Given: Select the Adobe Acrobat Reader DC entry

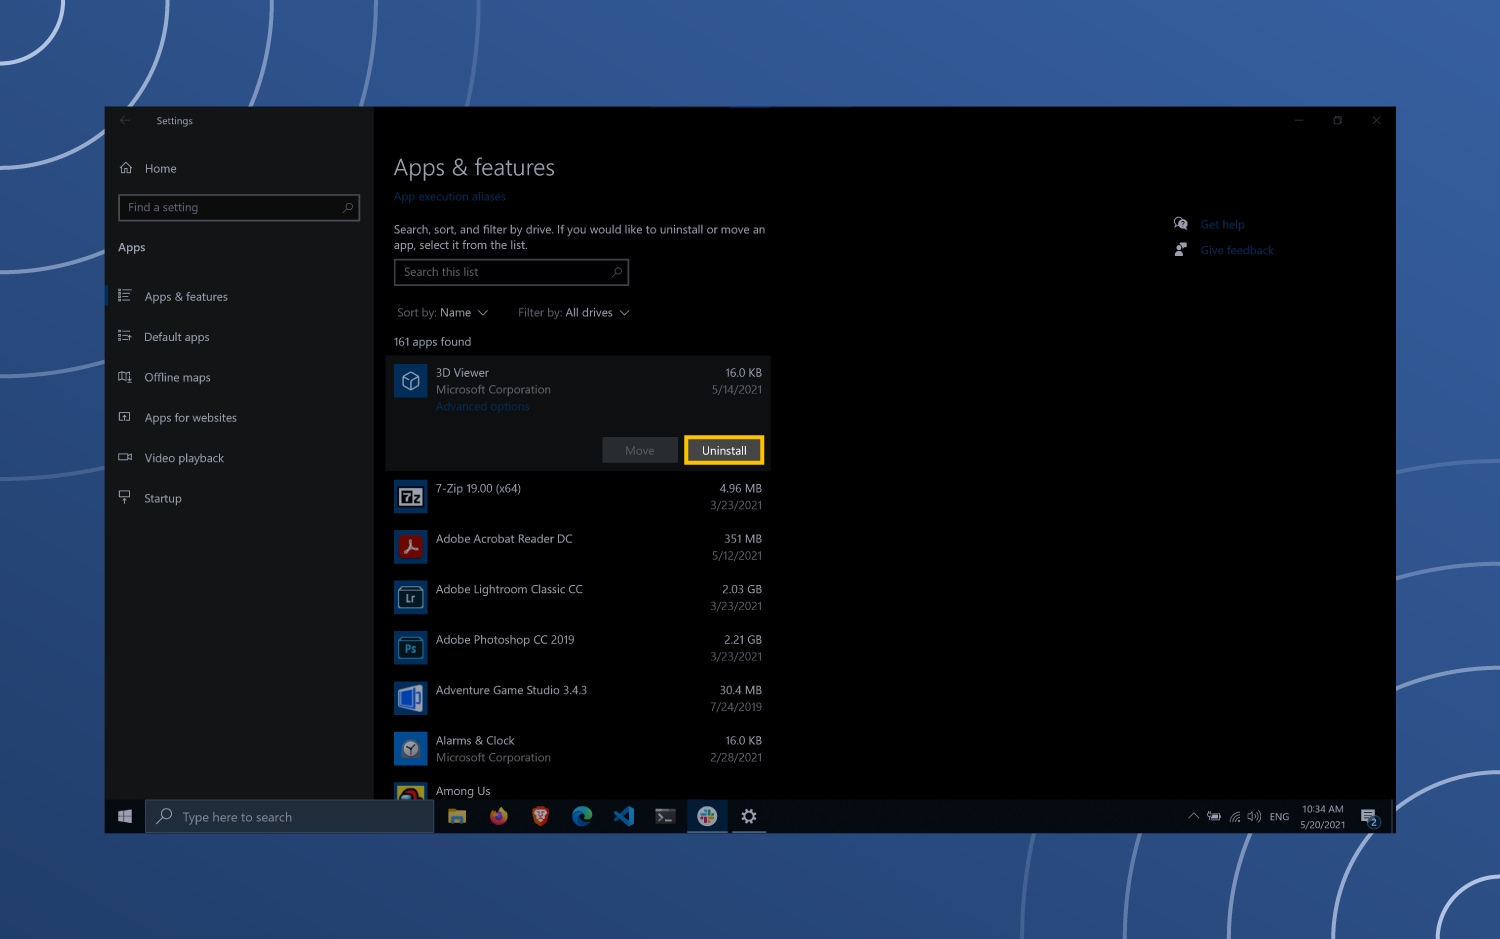Looking at the screenshot, I should tap(578, 547).
